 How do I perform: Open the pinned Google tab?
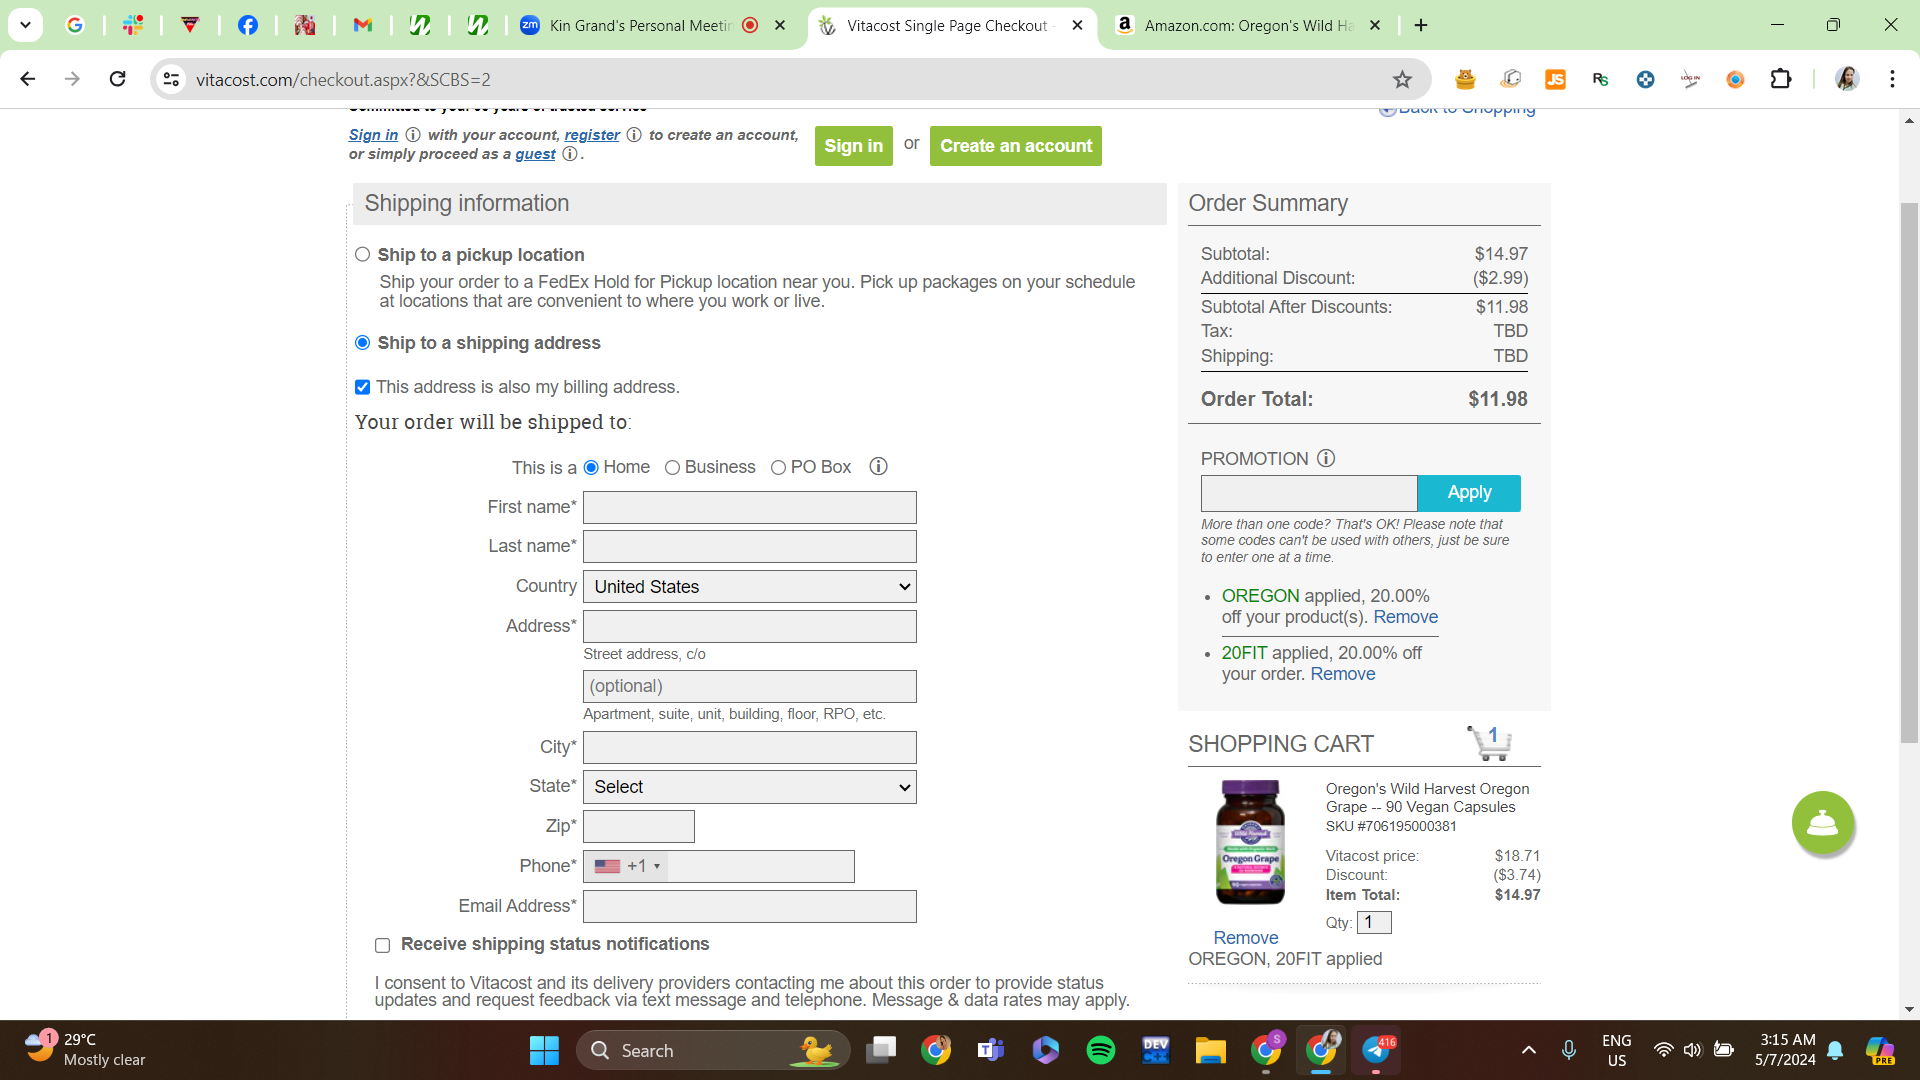(x=75, y=25)
